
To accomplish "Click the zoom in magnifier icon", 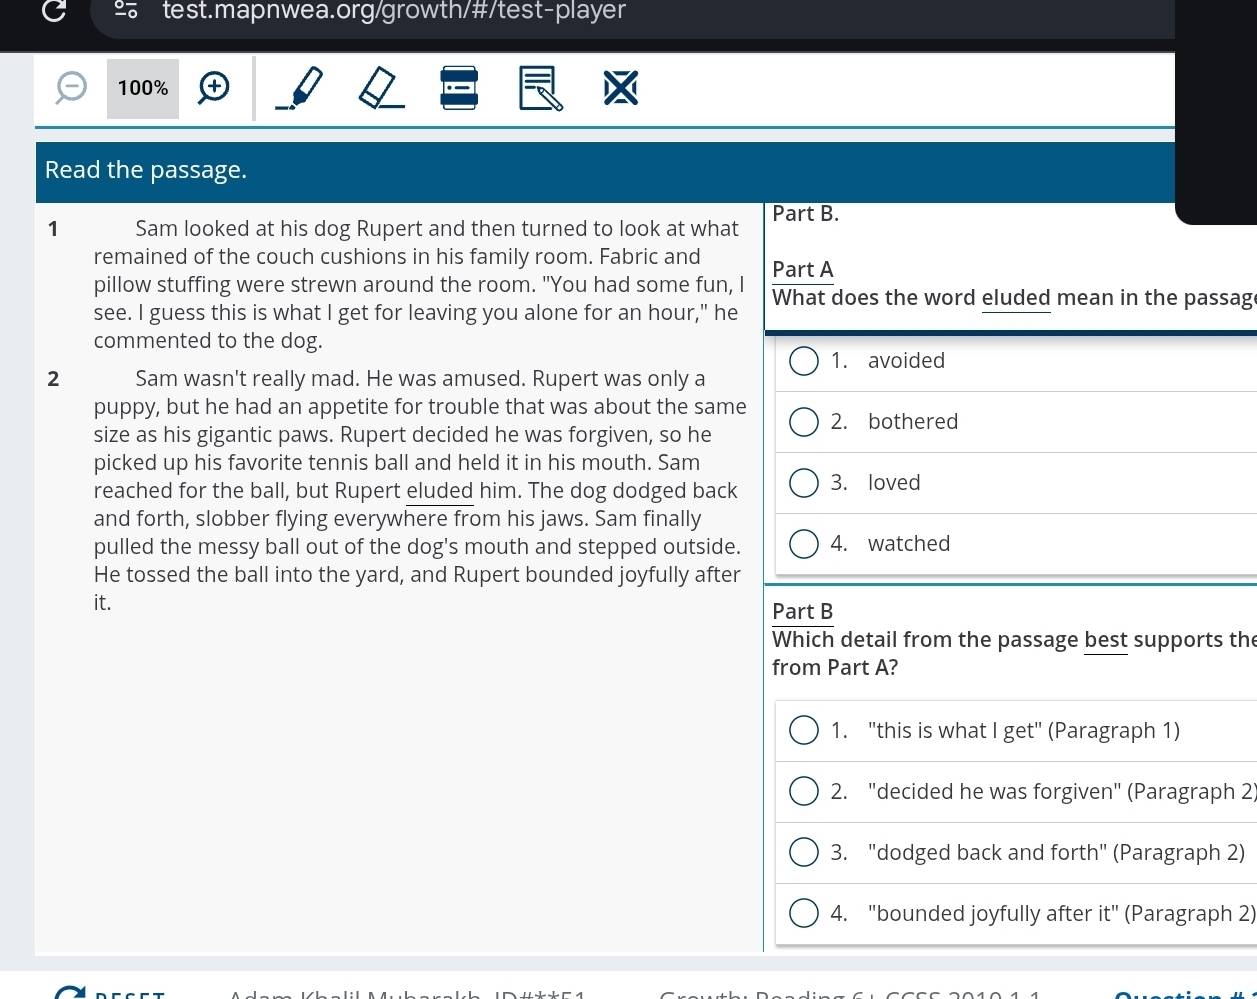I will (x=213, y=88).
